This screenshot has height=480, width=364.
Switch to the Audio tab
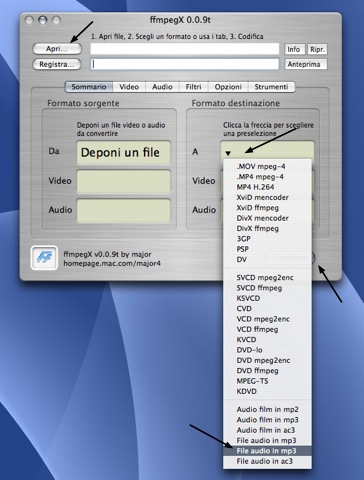pos(162,87)
